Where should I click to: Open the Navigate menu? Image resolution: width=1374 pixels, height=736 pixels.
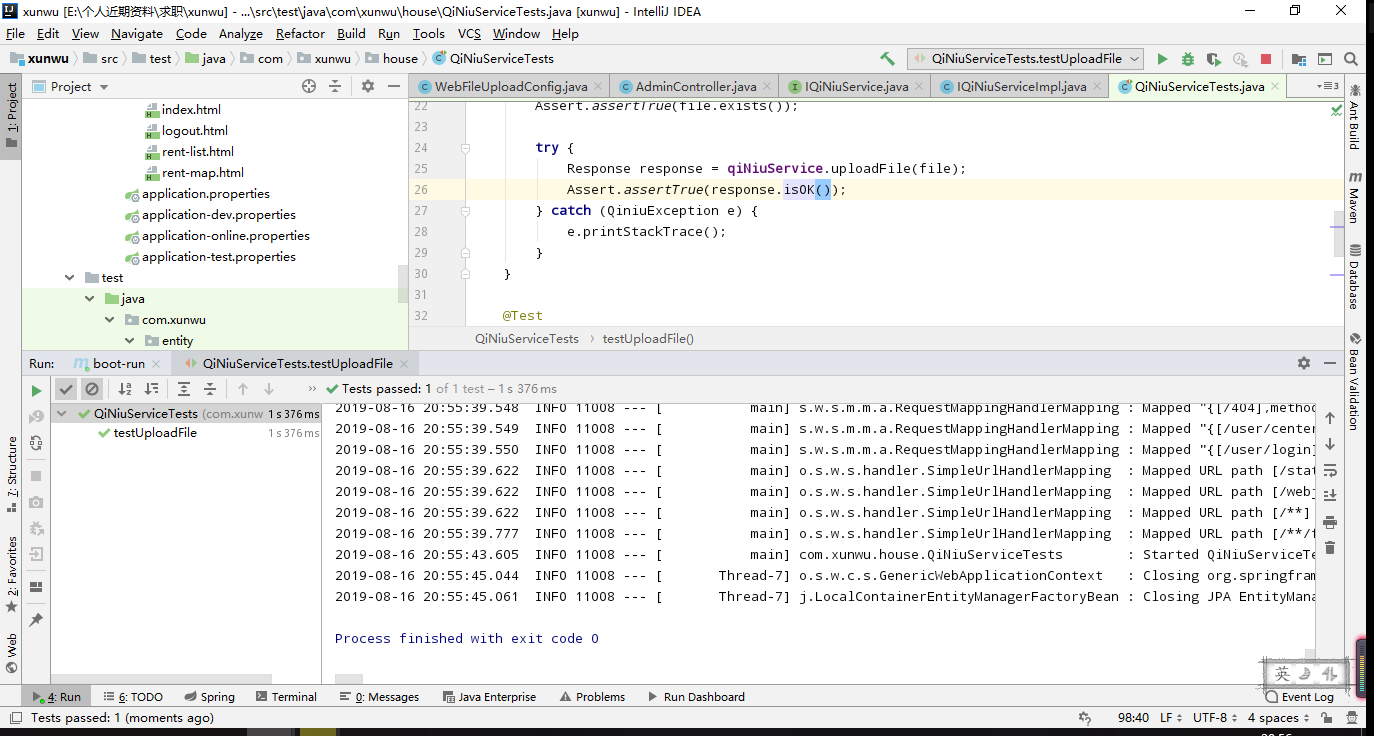[x=136, y=33]
